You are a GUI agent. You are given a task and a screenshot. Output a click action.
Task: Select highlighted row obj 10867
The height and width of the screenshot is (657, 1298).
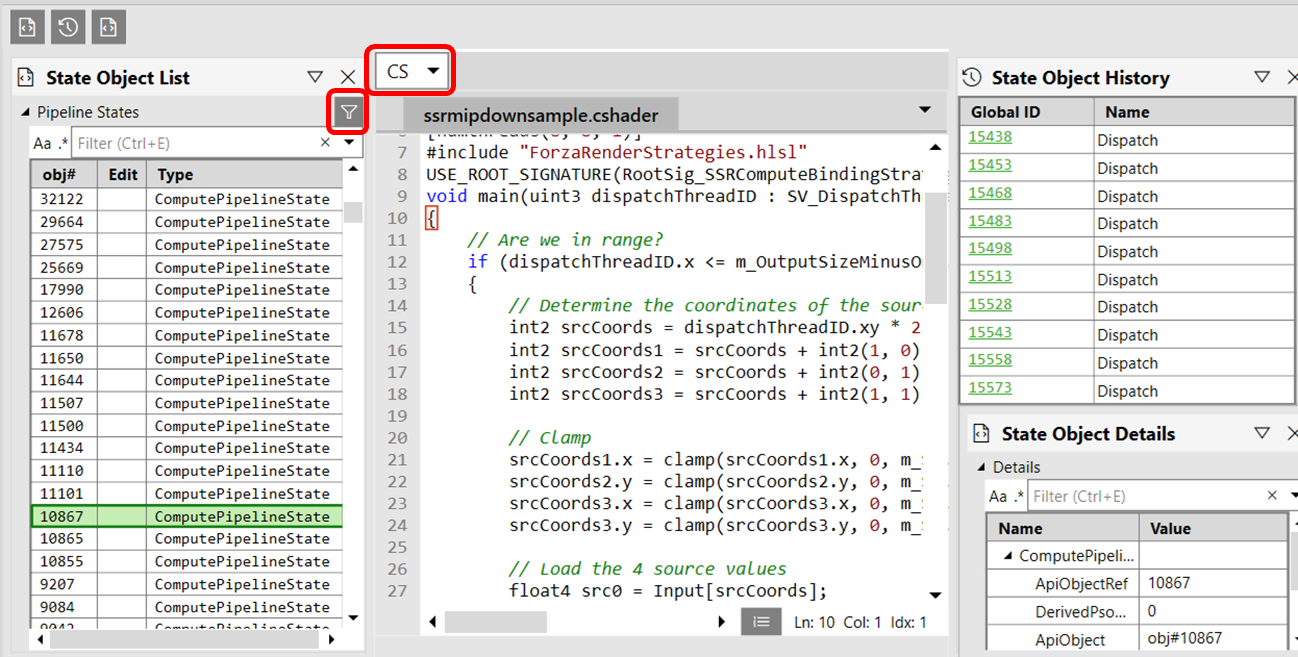coord(187,516)
